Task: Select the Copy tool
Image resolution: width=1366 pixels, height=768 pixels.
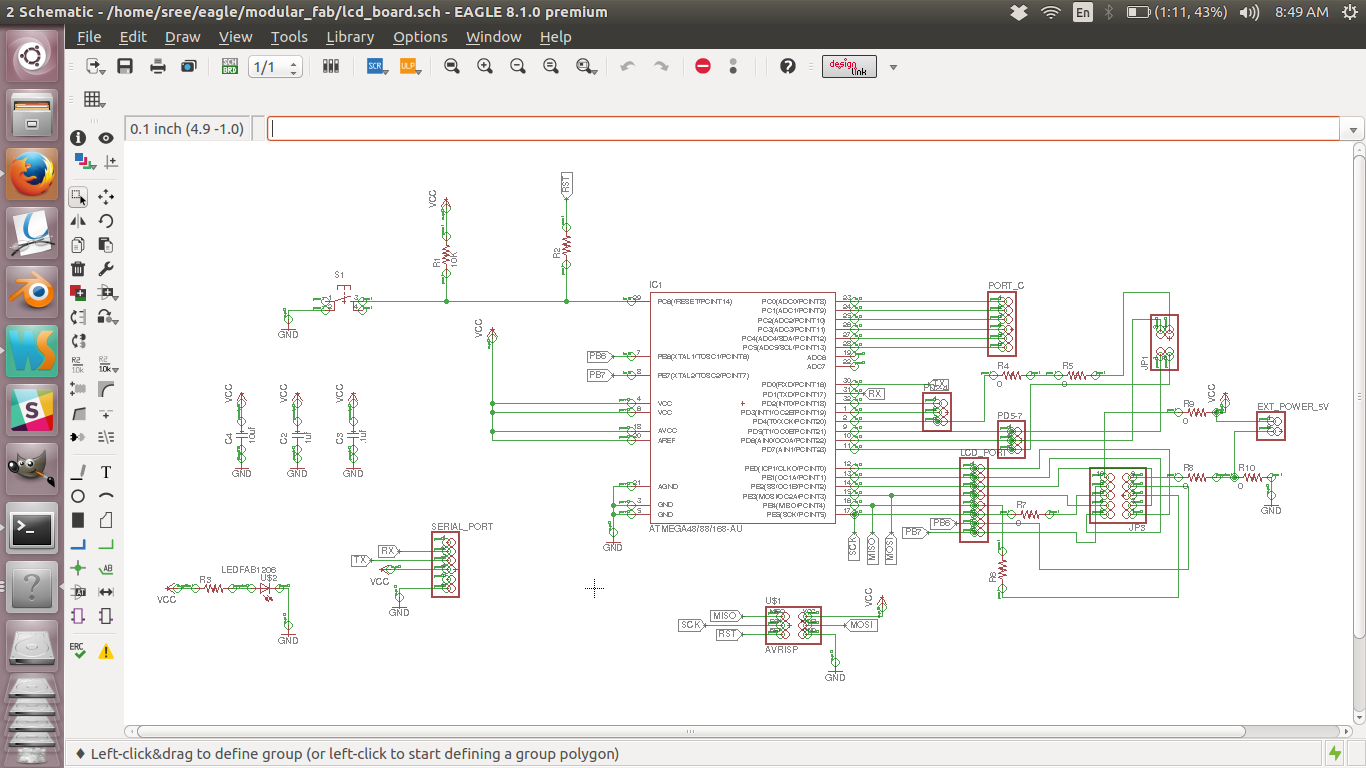Action: point(78,245)
